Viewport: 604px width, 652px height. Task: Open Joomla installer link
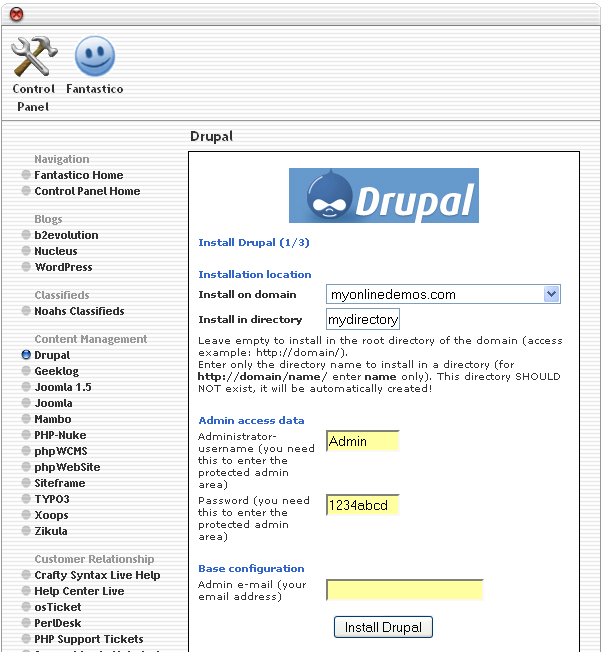[x=53, y=403]
